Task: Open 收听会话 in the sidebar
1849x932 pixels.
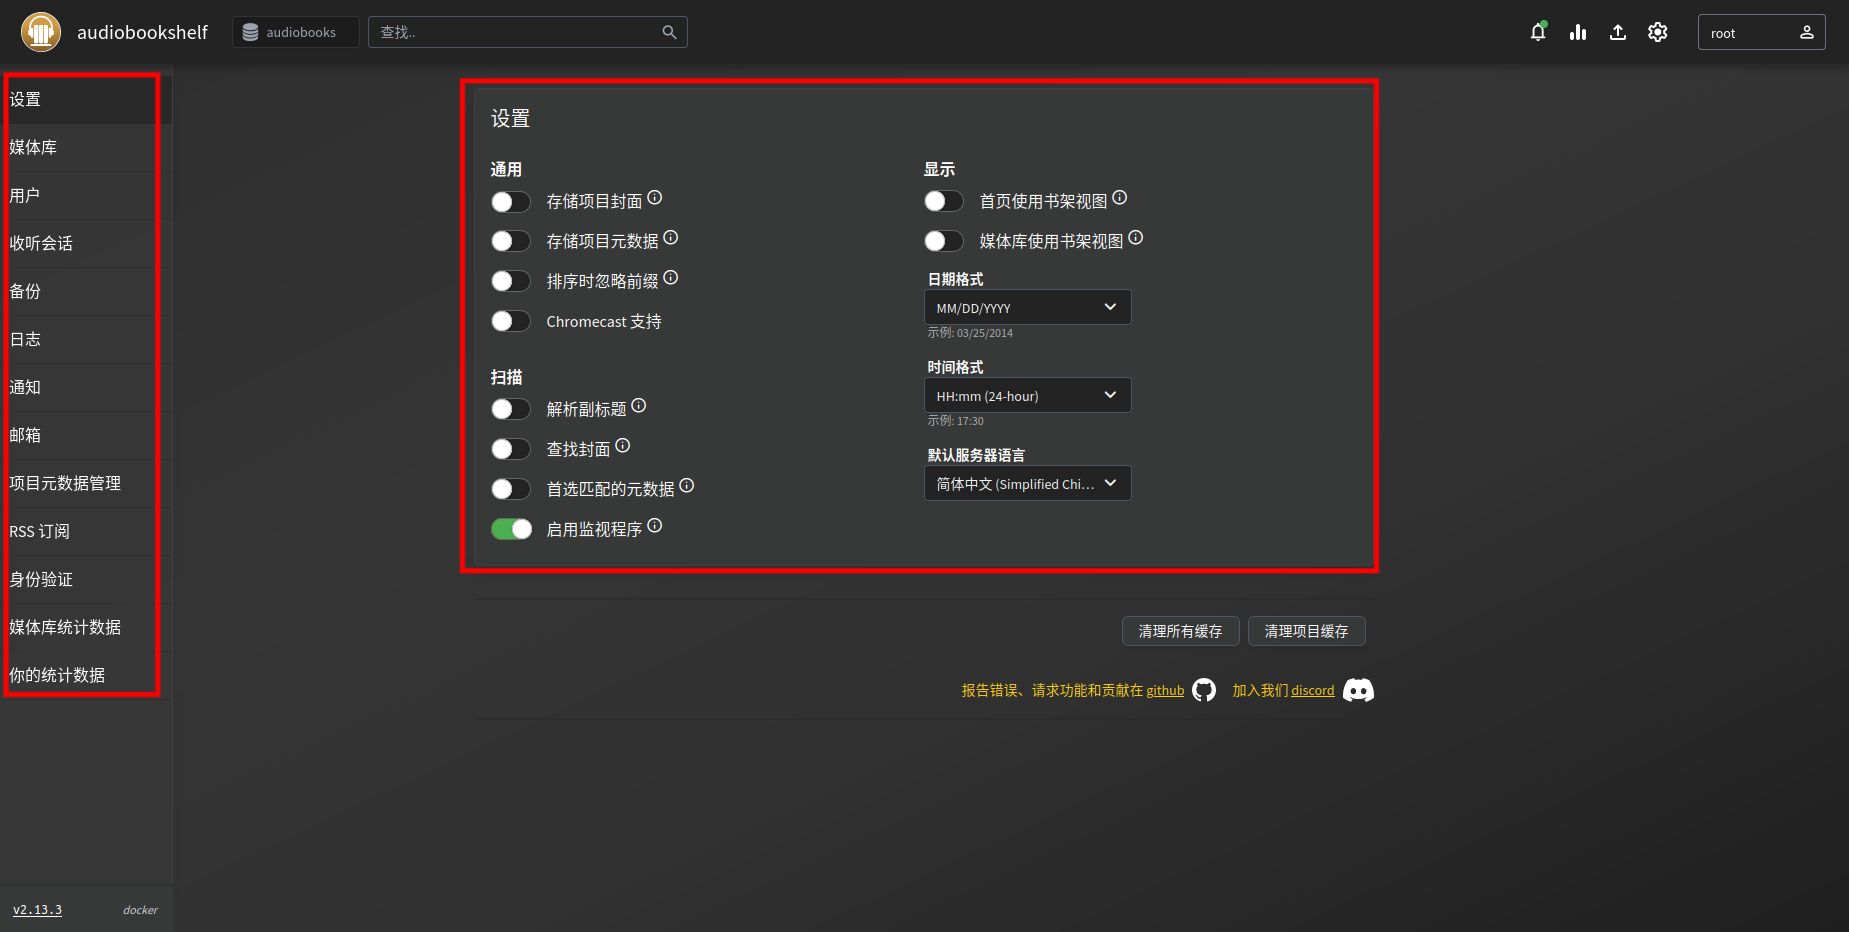Action: point(86,243)
